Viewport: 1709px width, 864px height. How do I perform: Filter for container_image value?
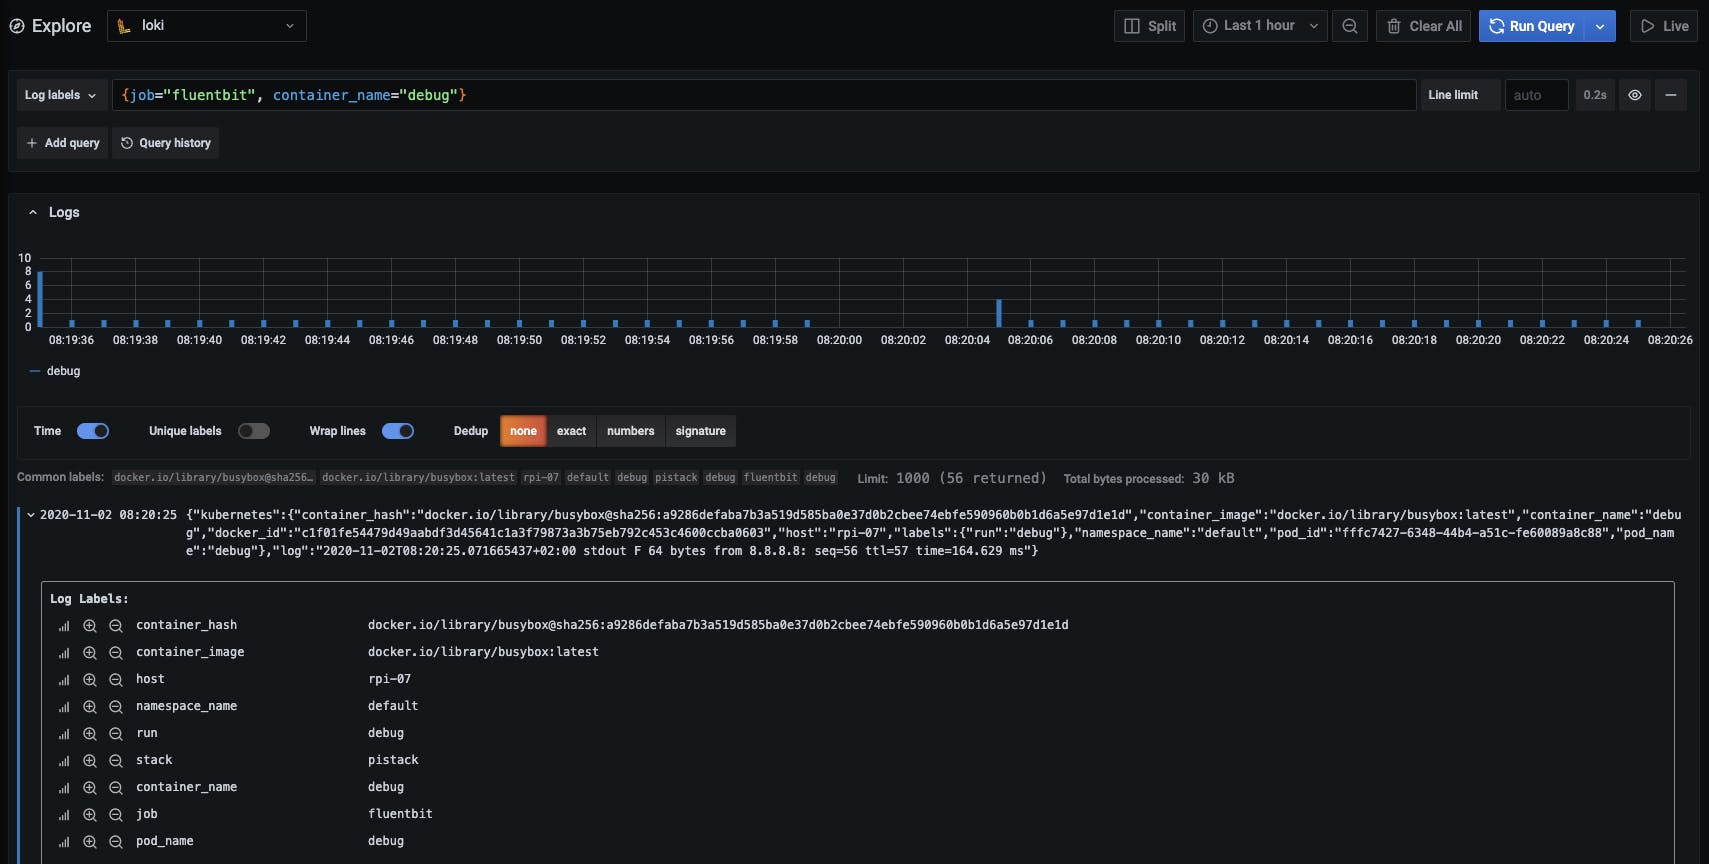[90, 653]
